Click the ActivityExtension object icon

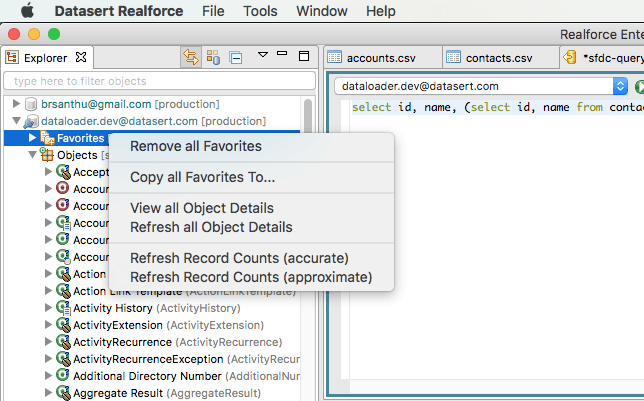pos(63,325)
